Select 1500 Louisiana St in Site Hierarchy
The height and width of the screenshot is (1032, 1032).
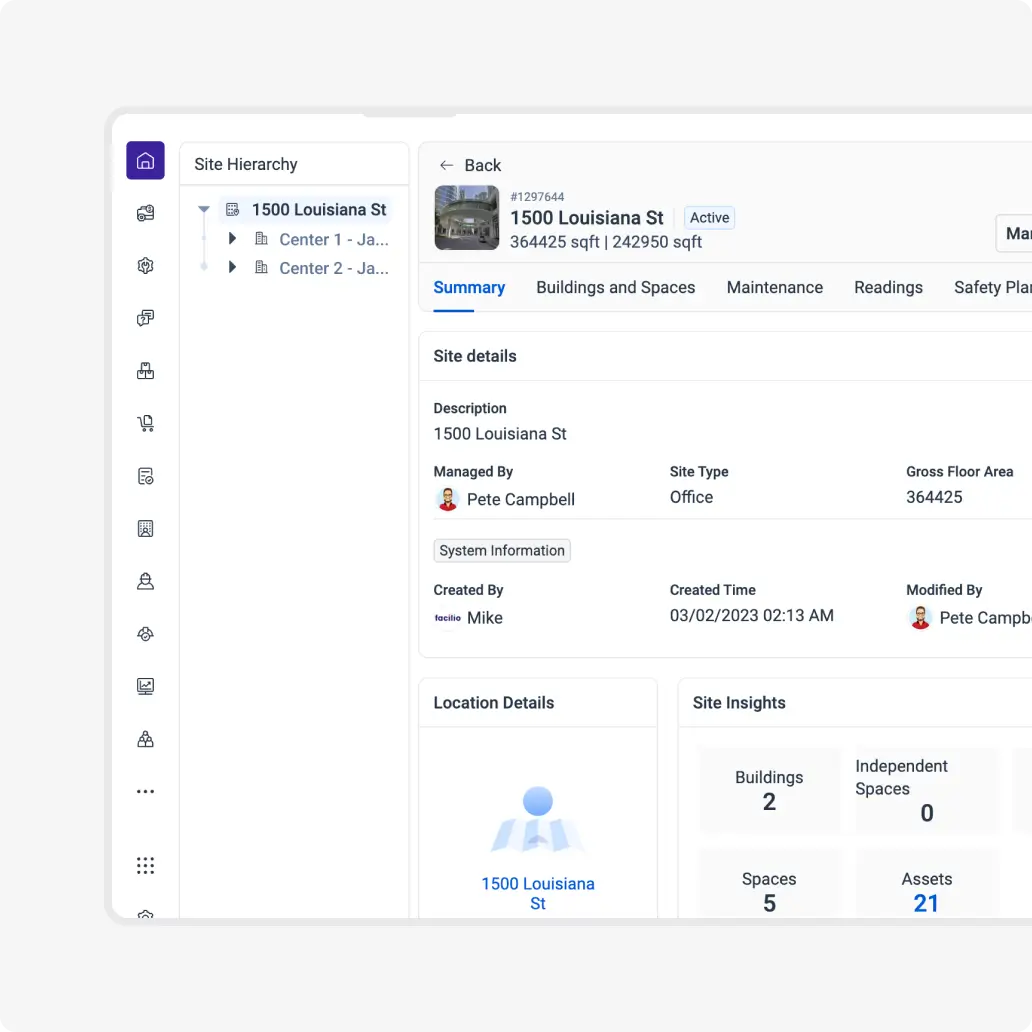318,210
